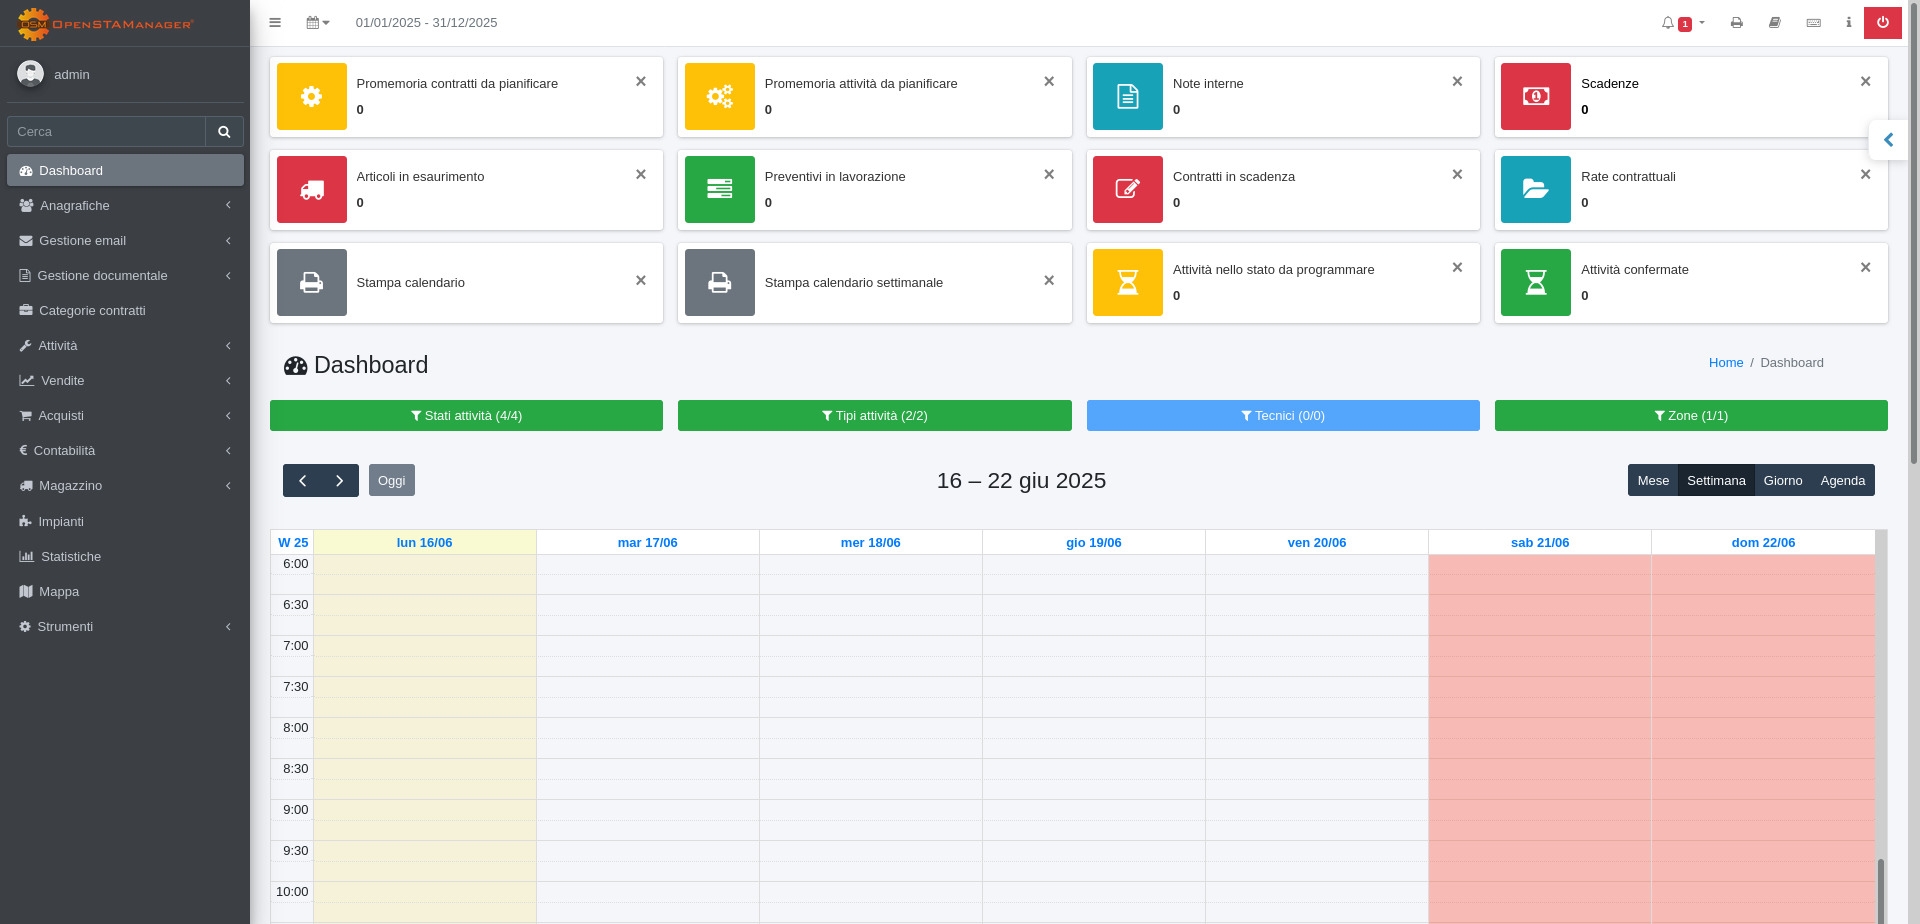This screenshot has height=924, width=1920.
Task: Click the printer icon in top bar
Action: (1737, 22)
